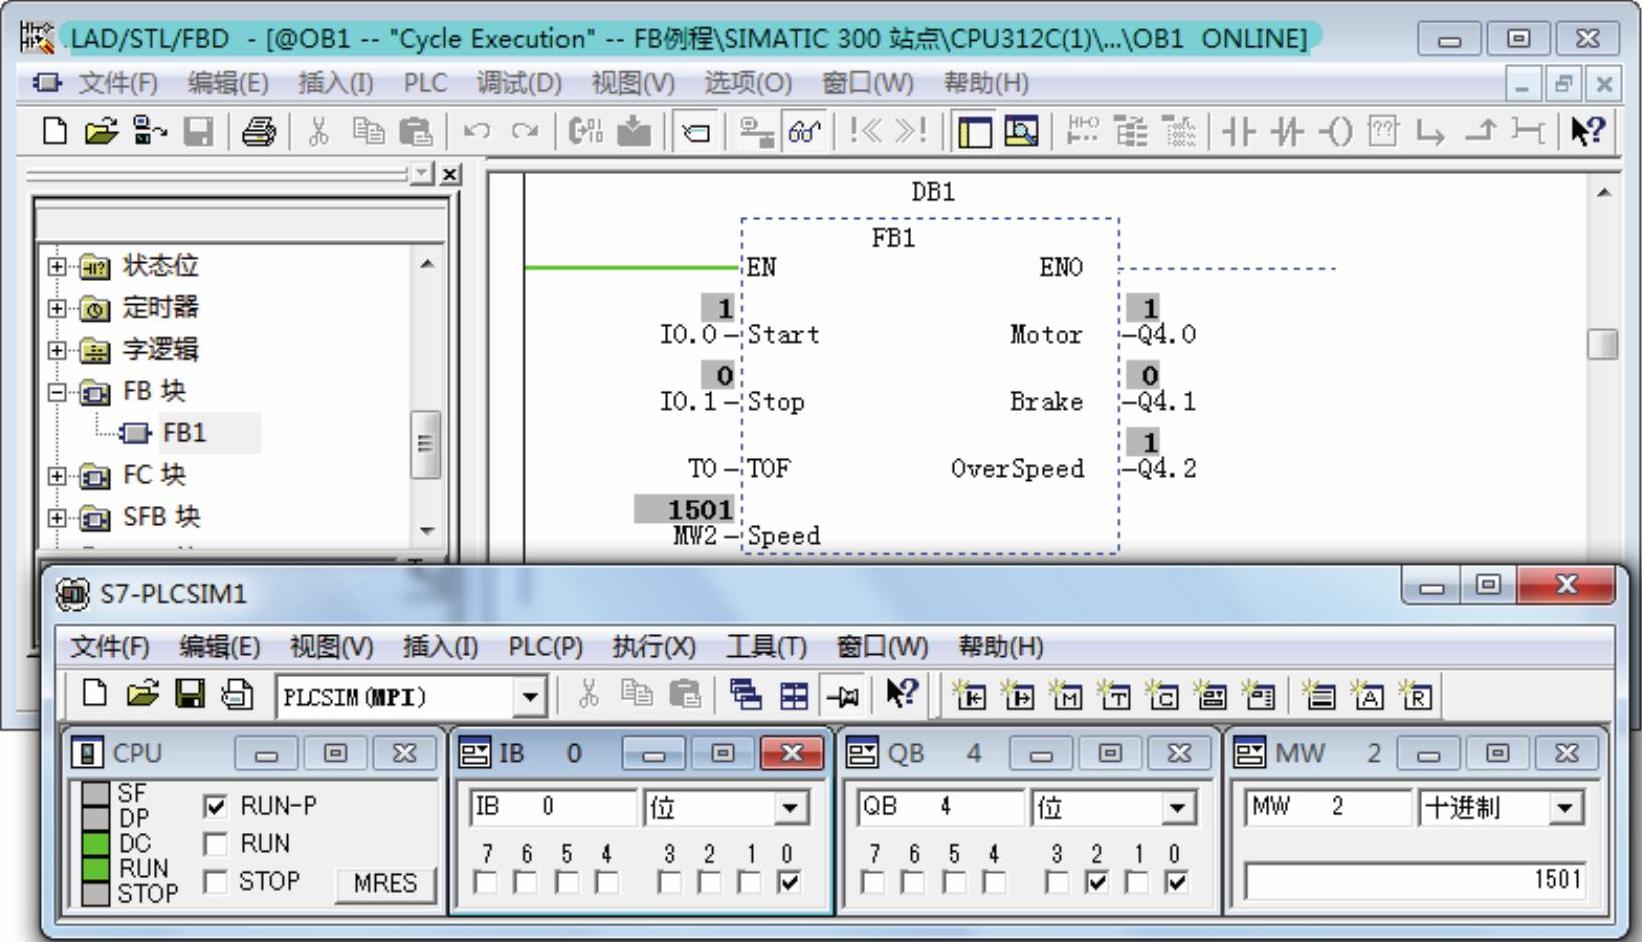Click the Overviews panel toggle icon

tap(974, 131)
